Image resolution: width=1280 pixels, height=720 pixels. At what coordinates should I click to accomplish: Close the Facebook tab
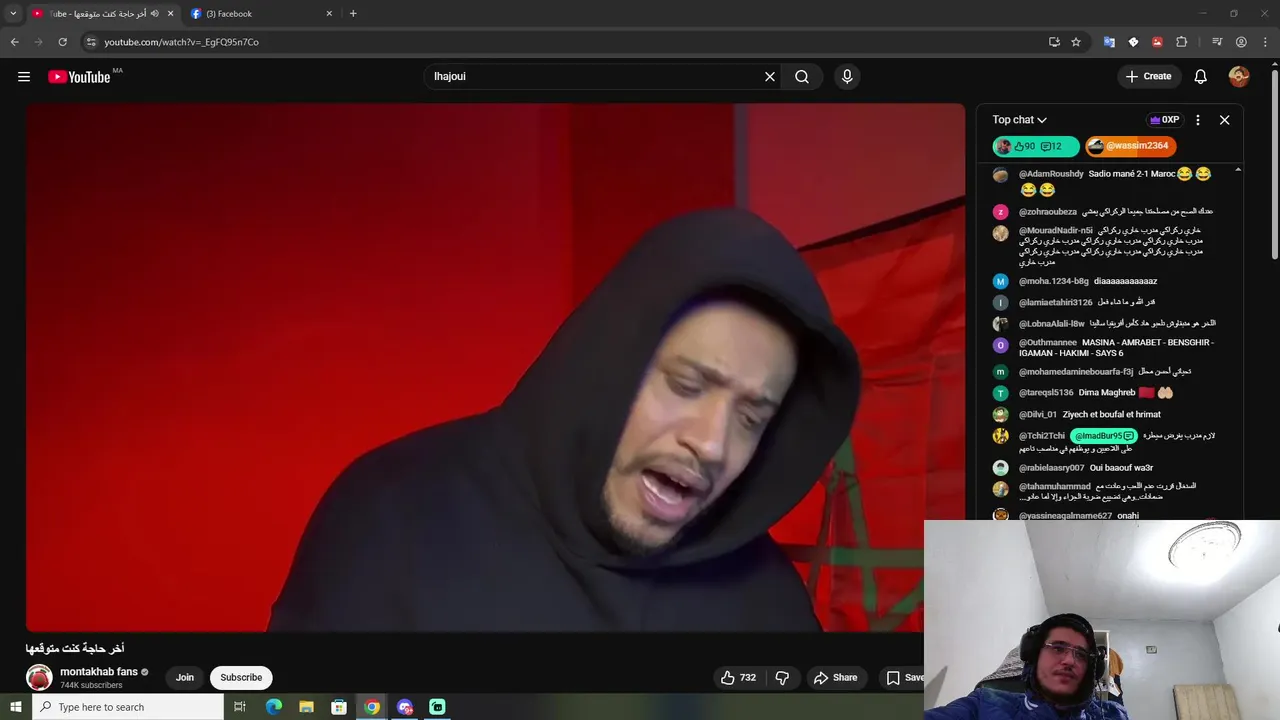(x=329, y=14)
